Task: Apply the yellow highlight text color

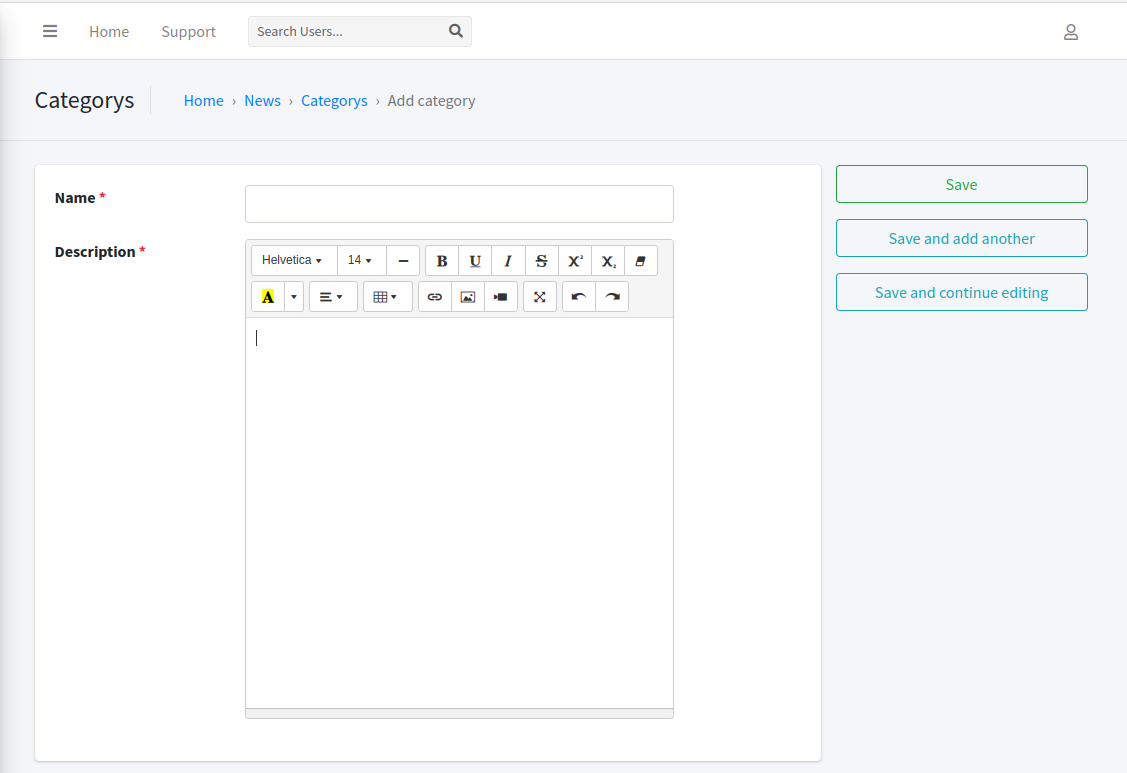Action: (268, 297)
